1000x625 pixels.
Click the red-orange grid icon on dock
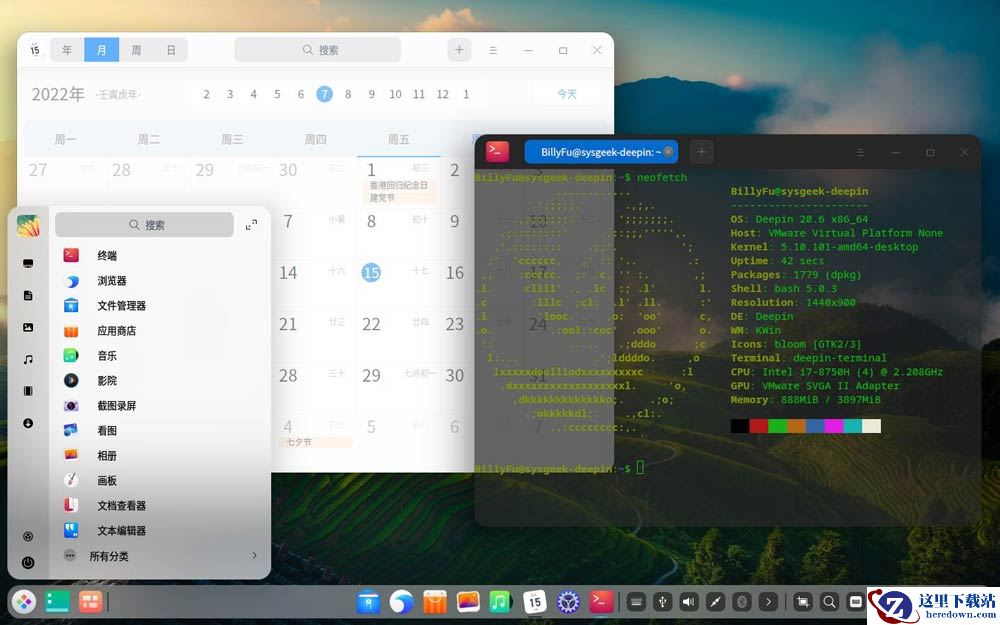tap(91, 601)
